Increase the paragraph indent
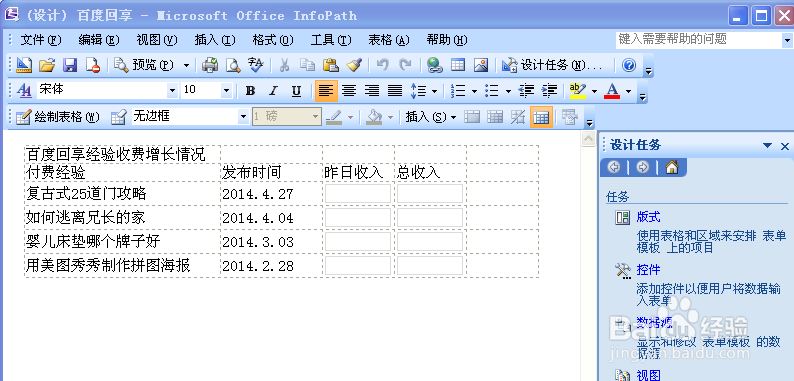Image resolution: width=794 pixels, height=381 pixels. (x=549, y=91)
